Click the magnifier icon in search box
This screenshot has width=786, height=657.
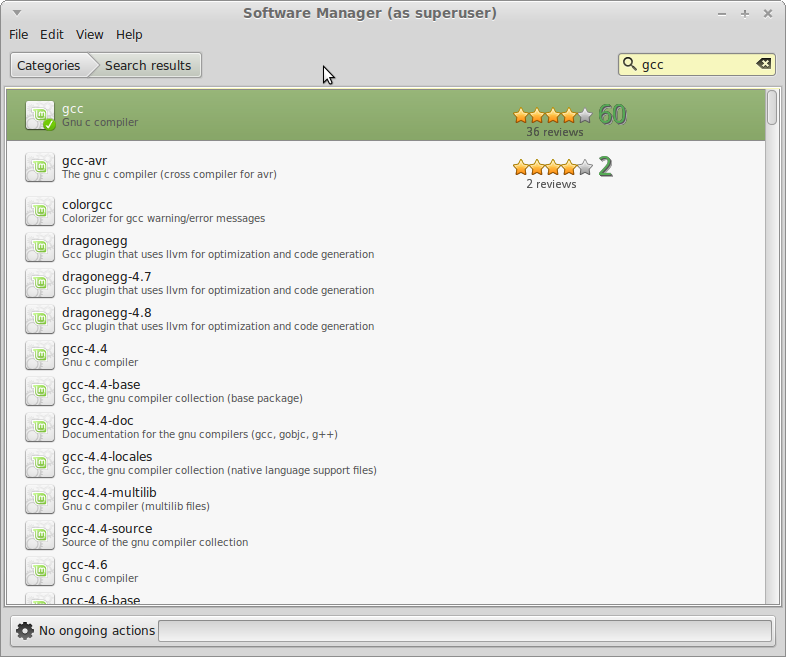629,64
